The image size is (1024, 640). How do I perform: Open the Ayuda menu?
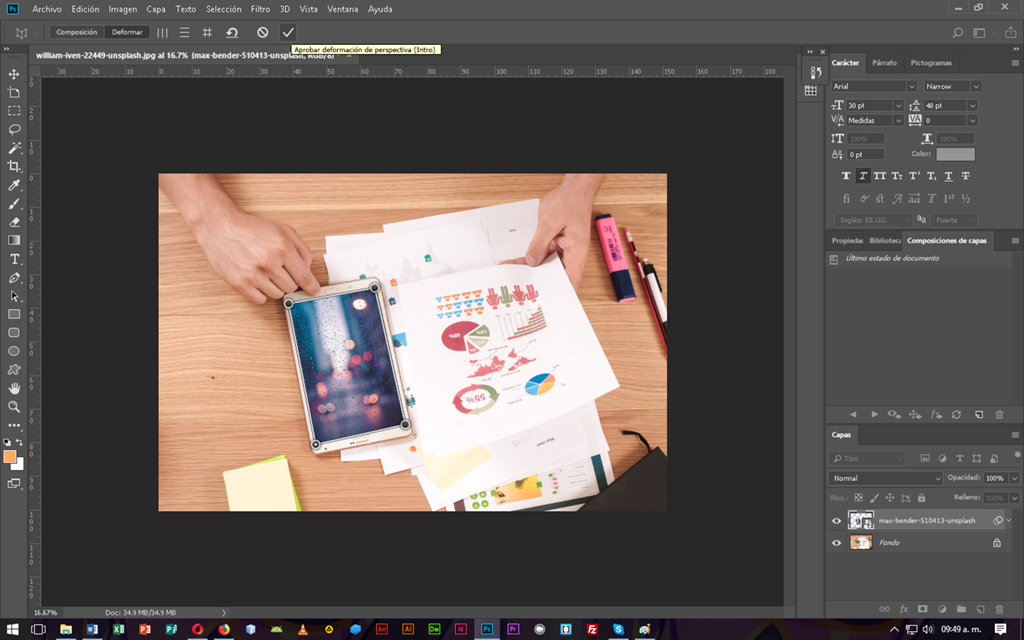click(x=380, y=9)
